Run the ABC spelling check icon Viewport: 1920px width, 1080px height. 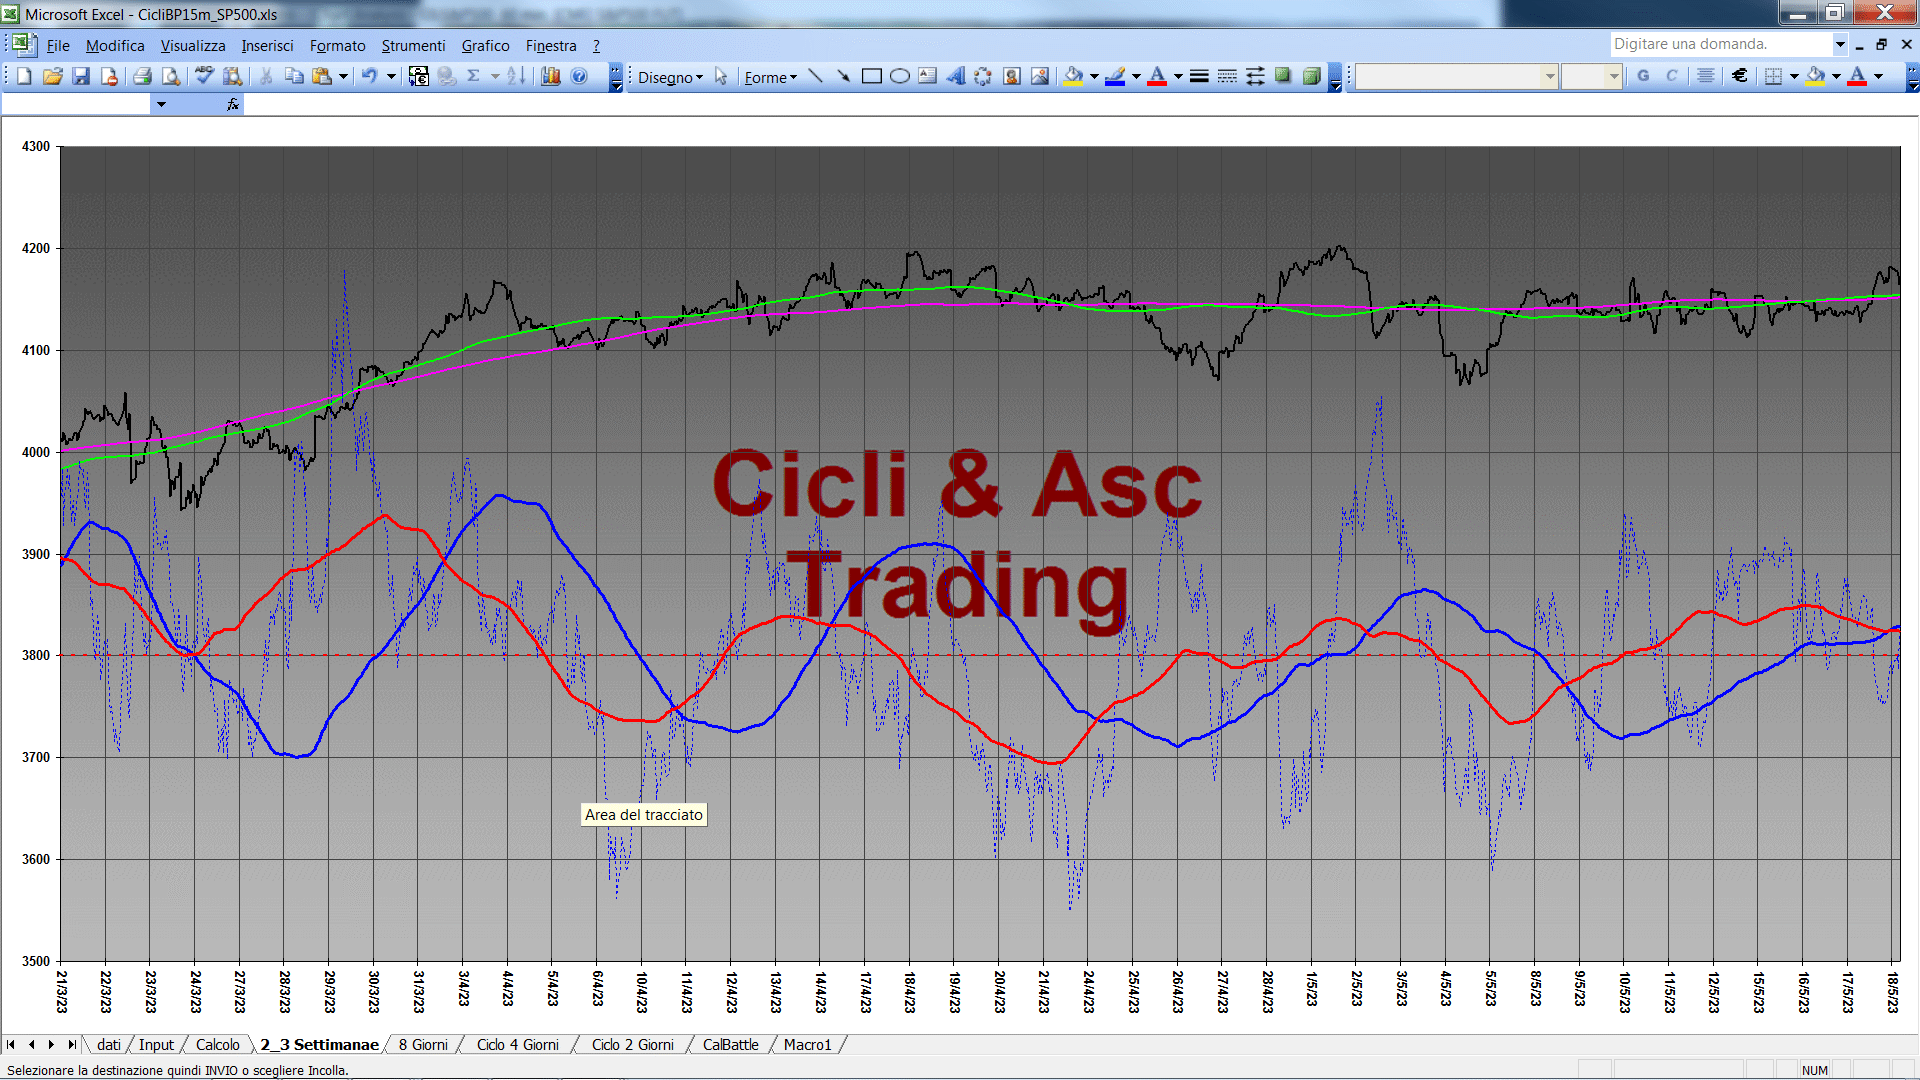click(204, 76)
